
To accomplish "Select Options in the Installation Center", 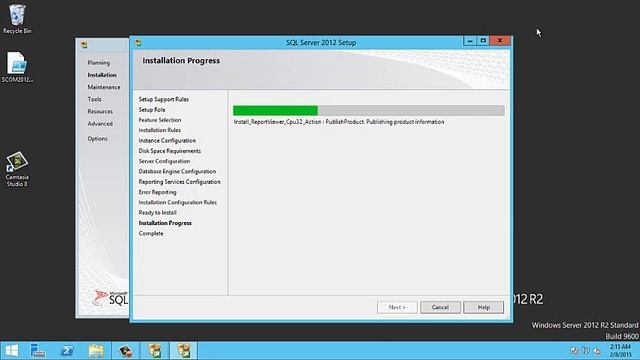I will click(98, 139).
